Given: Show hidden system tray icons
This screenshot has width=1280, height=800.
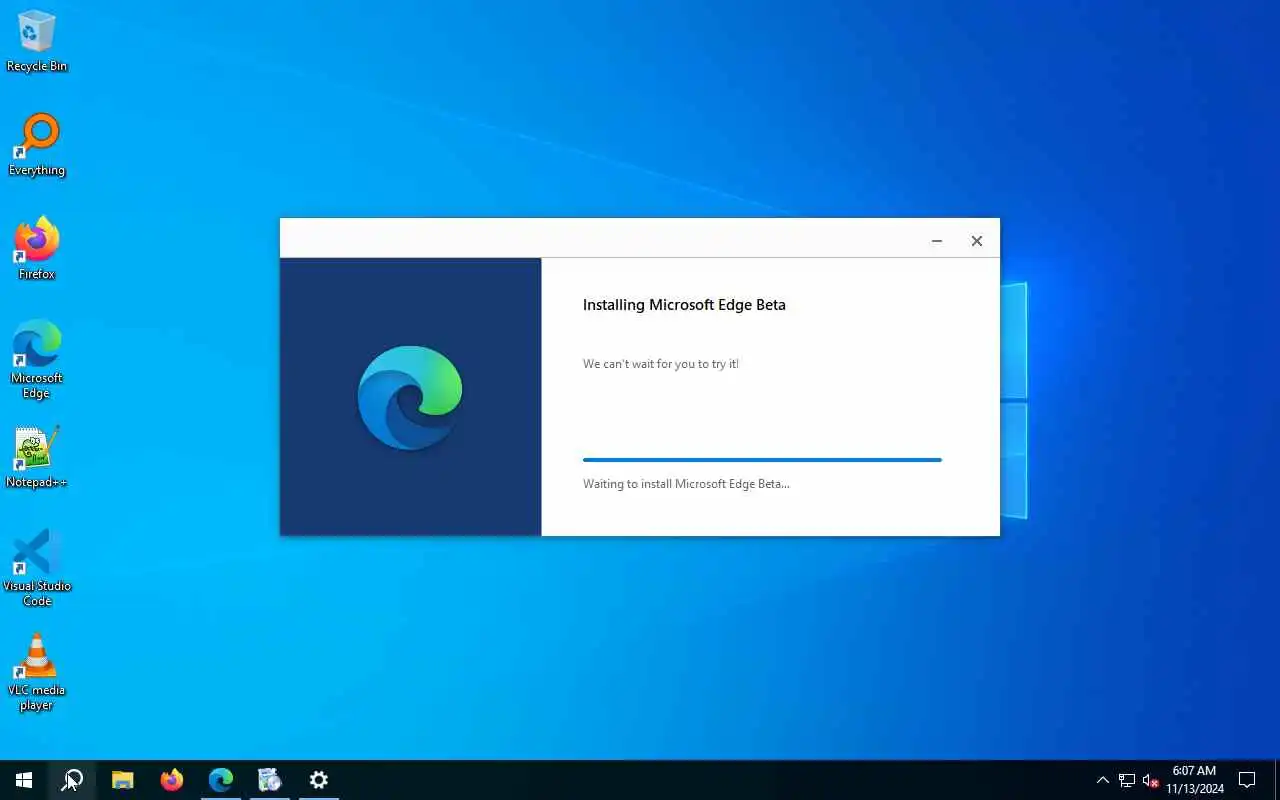Looking at the screenshot, I should tap(1103, 780).
